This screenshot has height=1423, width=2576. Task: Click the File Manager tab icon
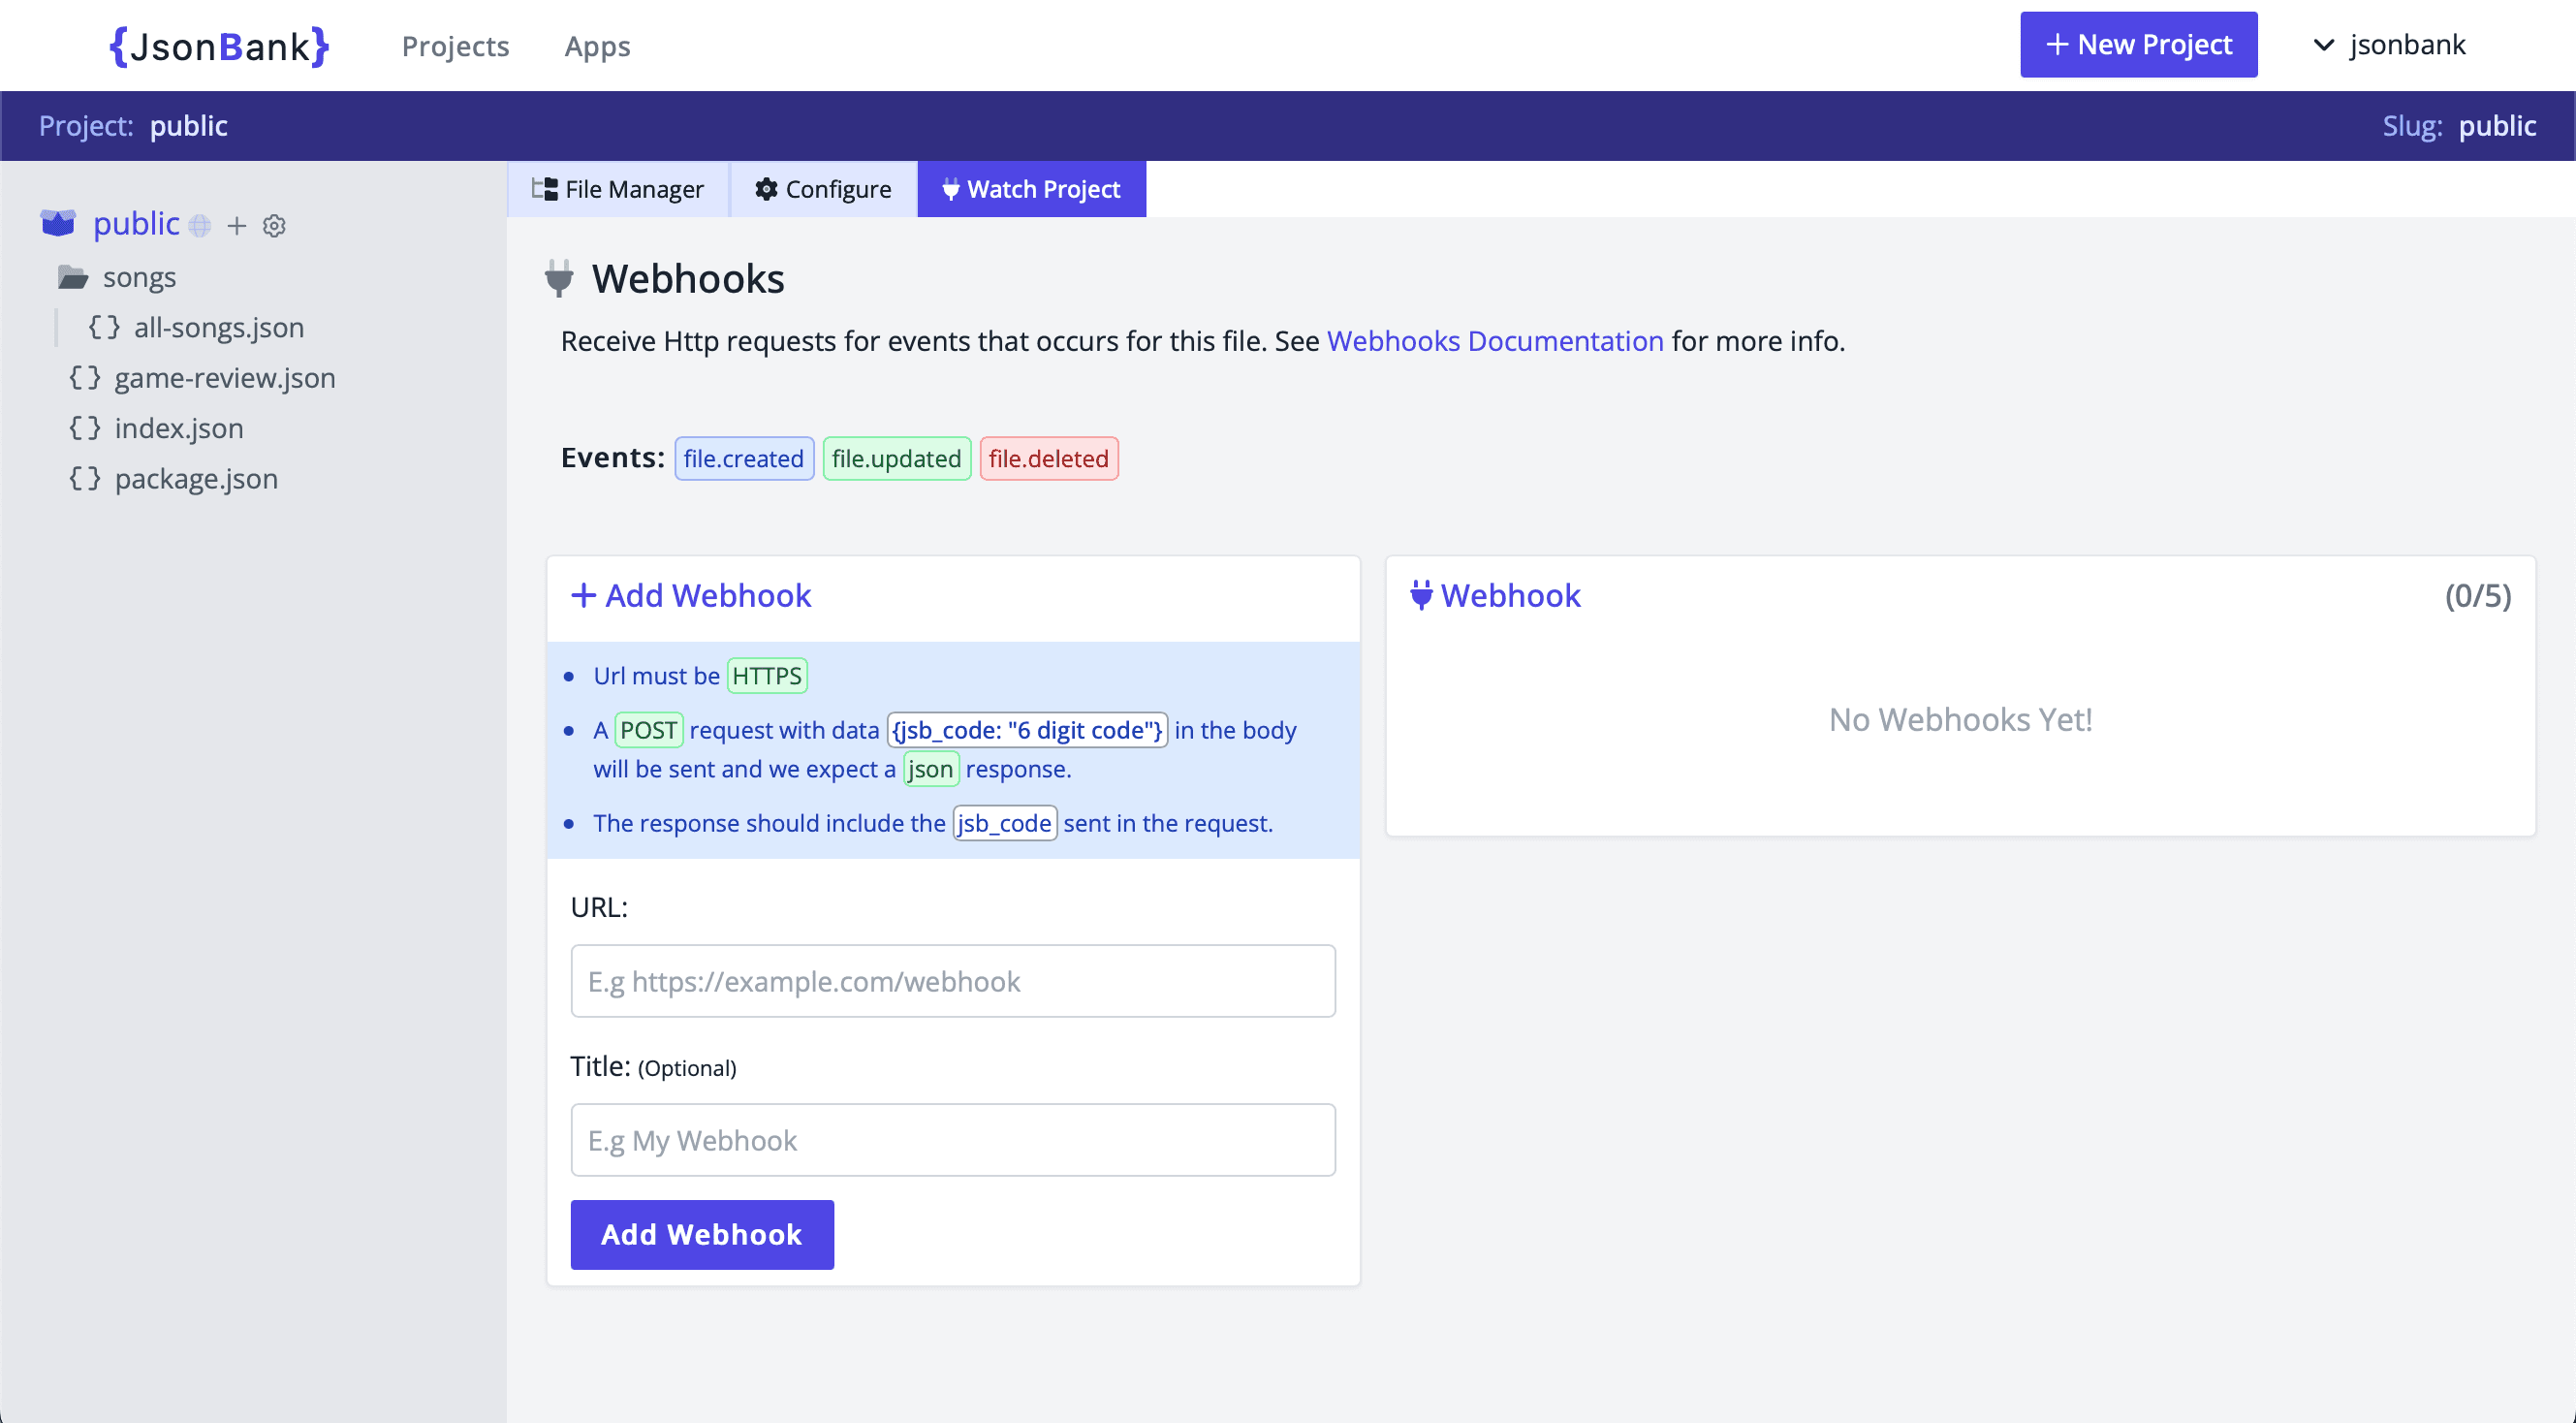(546, 188)
